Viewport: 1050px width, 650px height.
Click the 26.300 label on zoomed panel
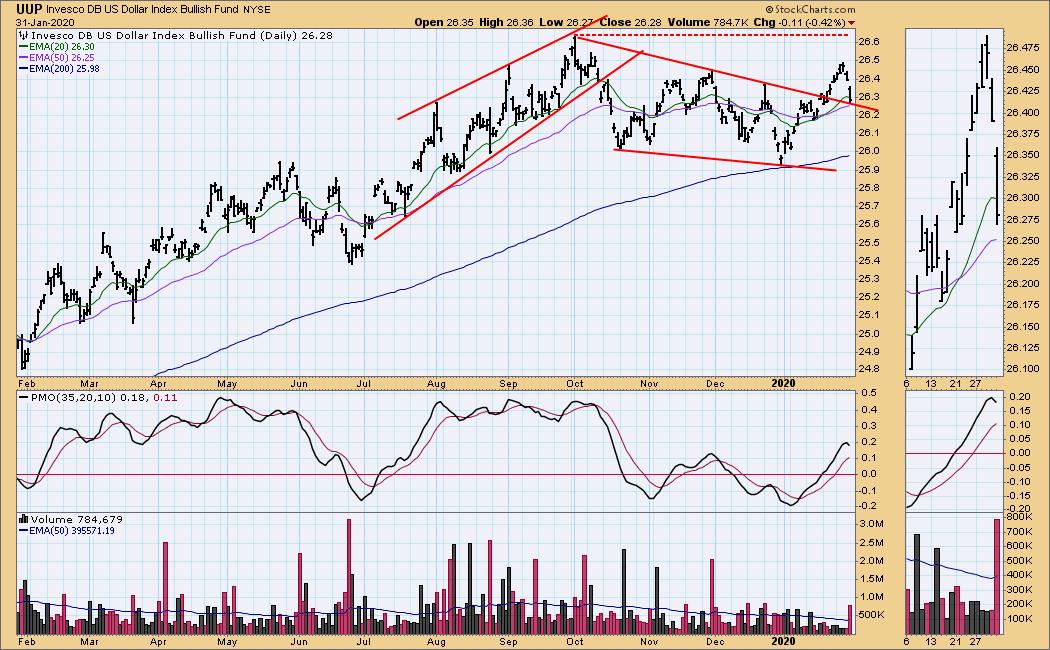tap(1021, 198)
